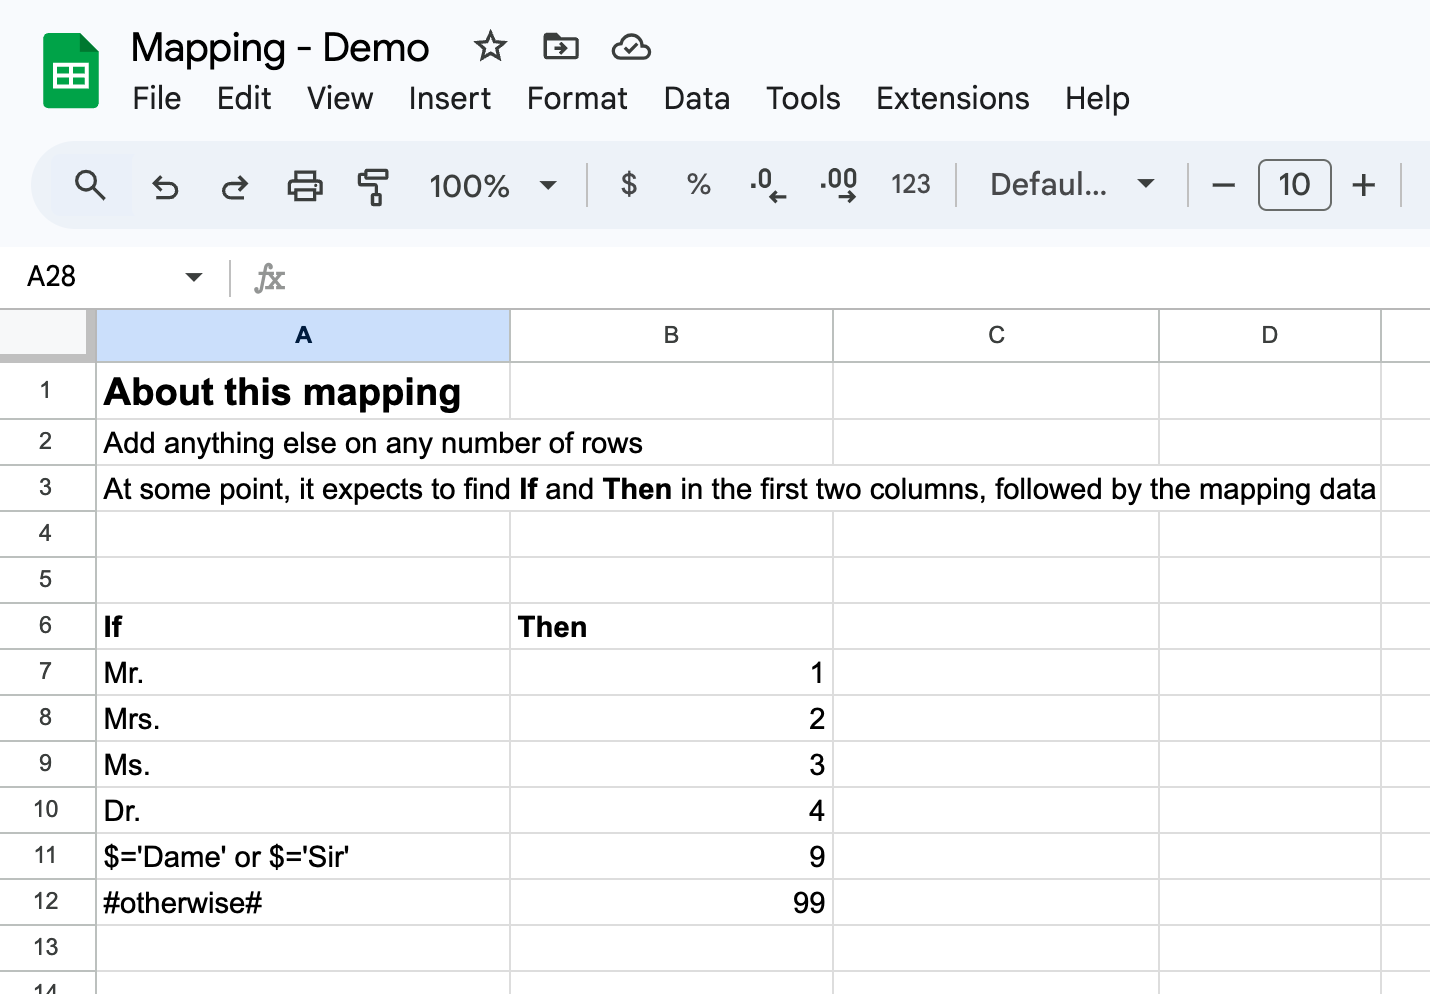Viewport: 1430px width, 994px height.
Task: Select the $='Dame' or $='Sir' cell
Action: pos(303,856)
